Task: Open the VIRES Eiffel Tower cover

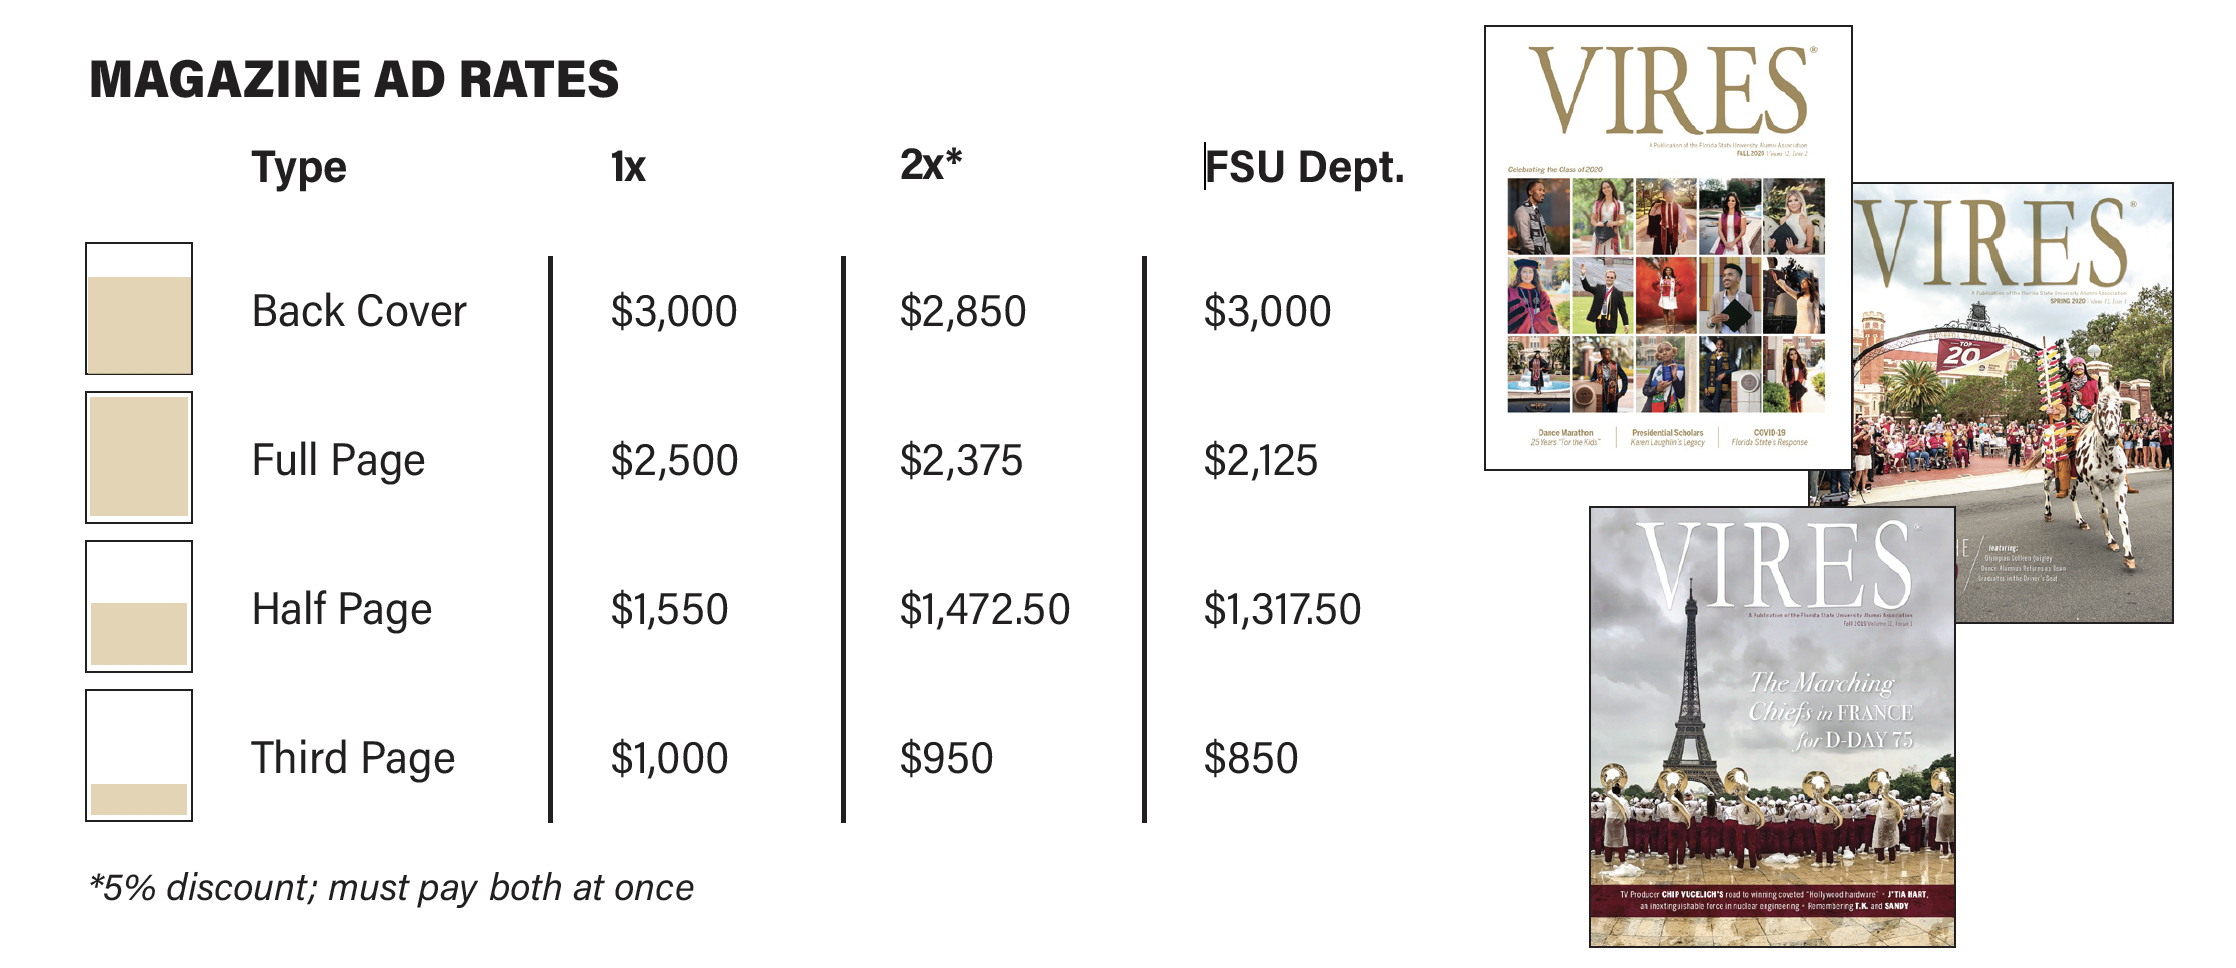Action: 1772,727
